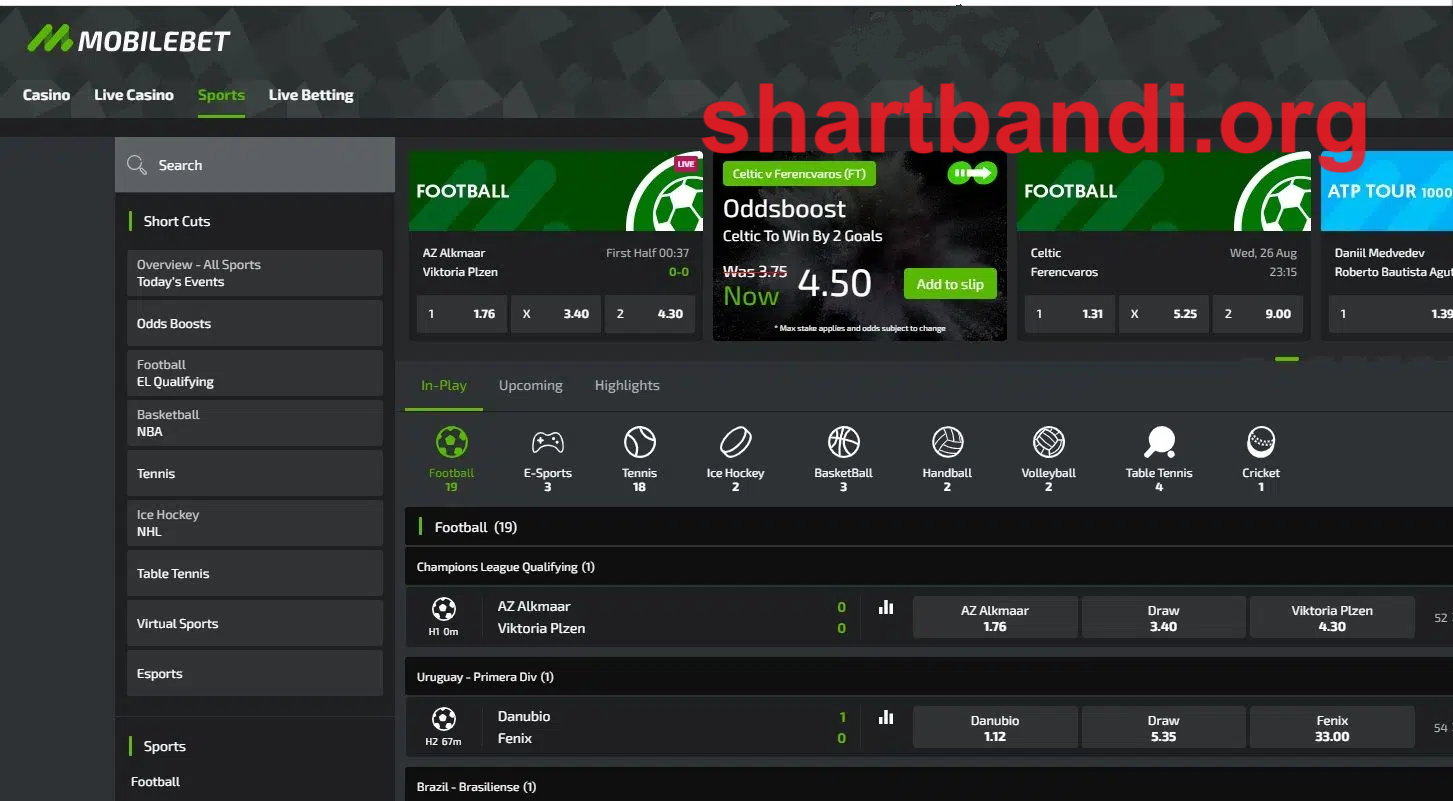
Task: Select the Cricket ball icon
Action: click(x=1261, y=442)
